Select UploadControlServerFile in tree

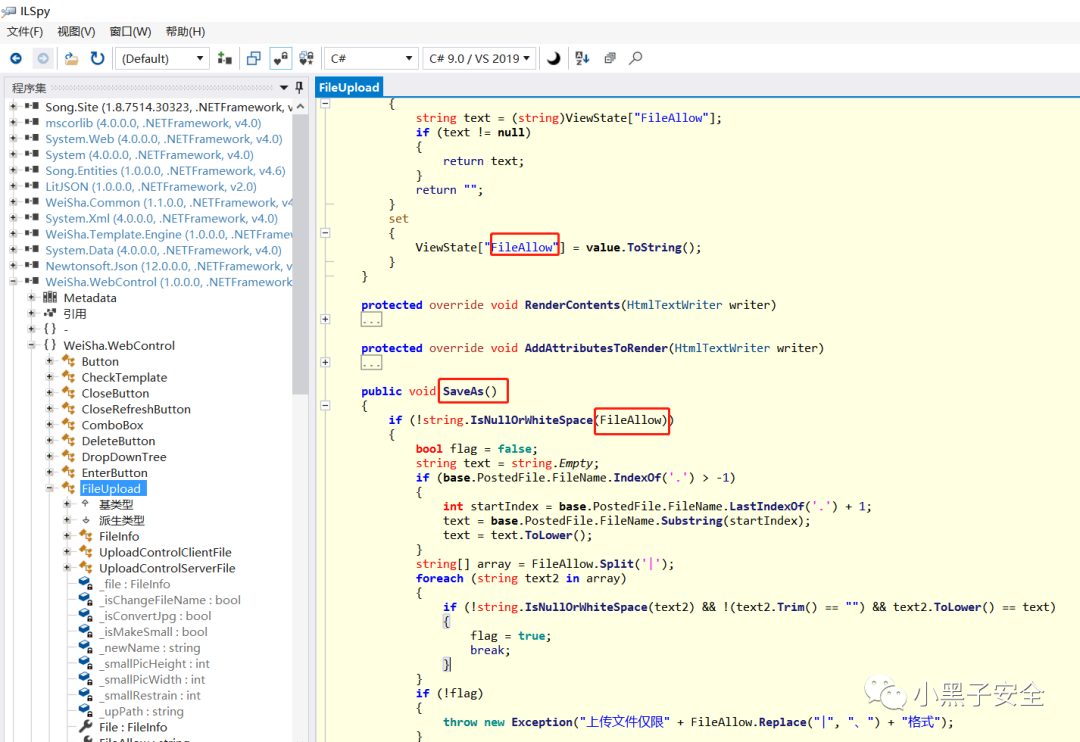pyautogui.click(x=167, y=568)
